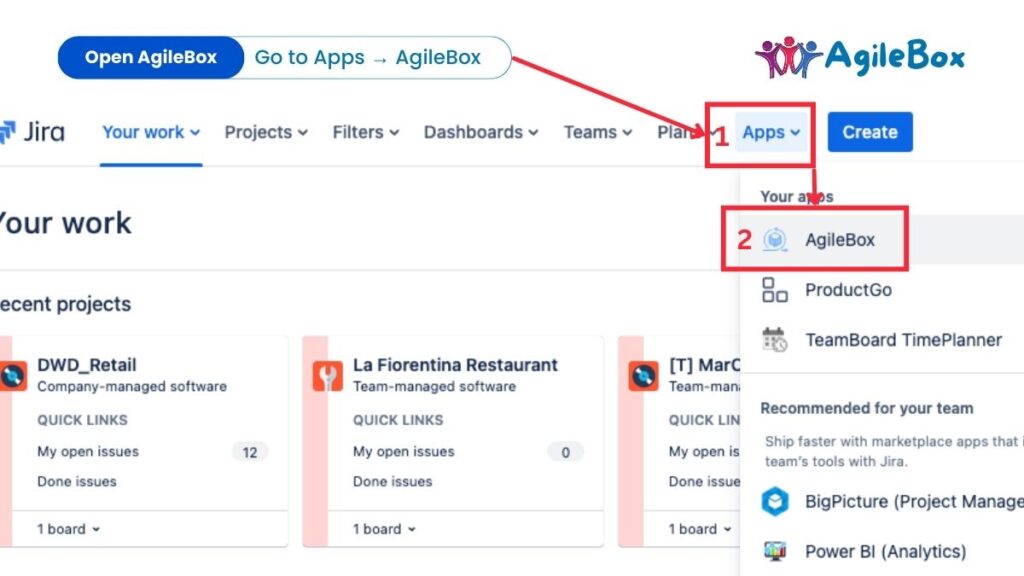
Task: Select the AgileBox app icon in the menu
Action: pyautogui.click(x=773, y=239)
